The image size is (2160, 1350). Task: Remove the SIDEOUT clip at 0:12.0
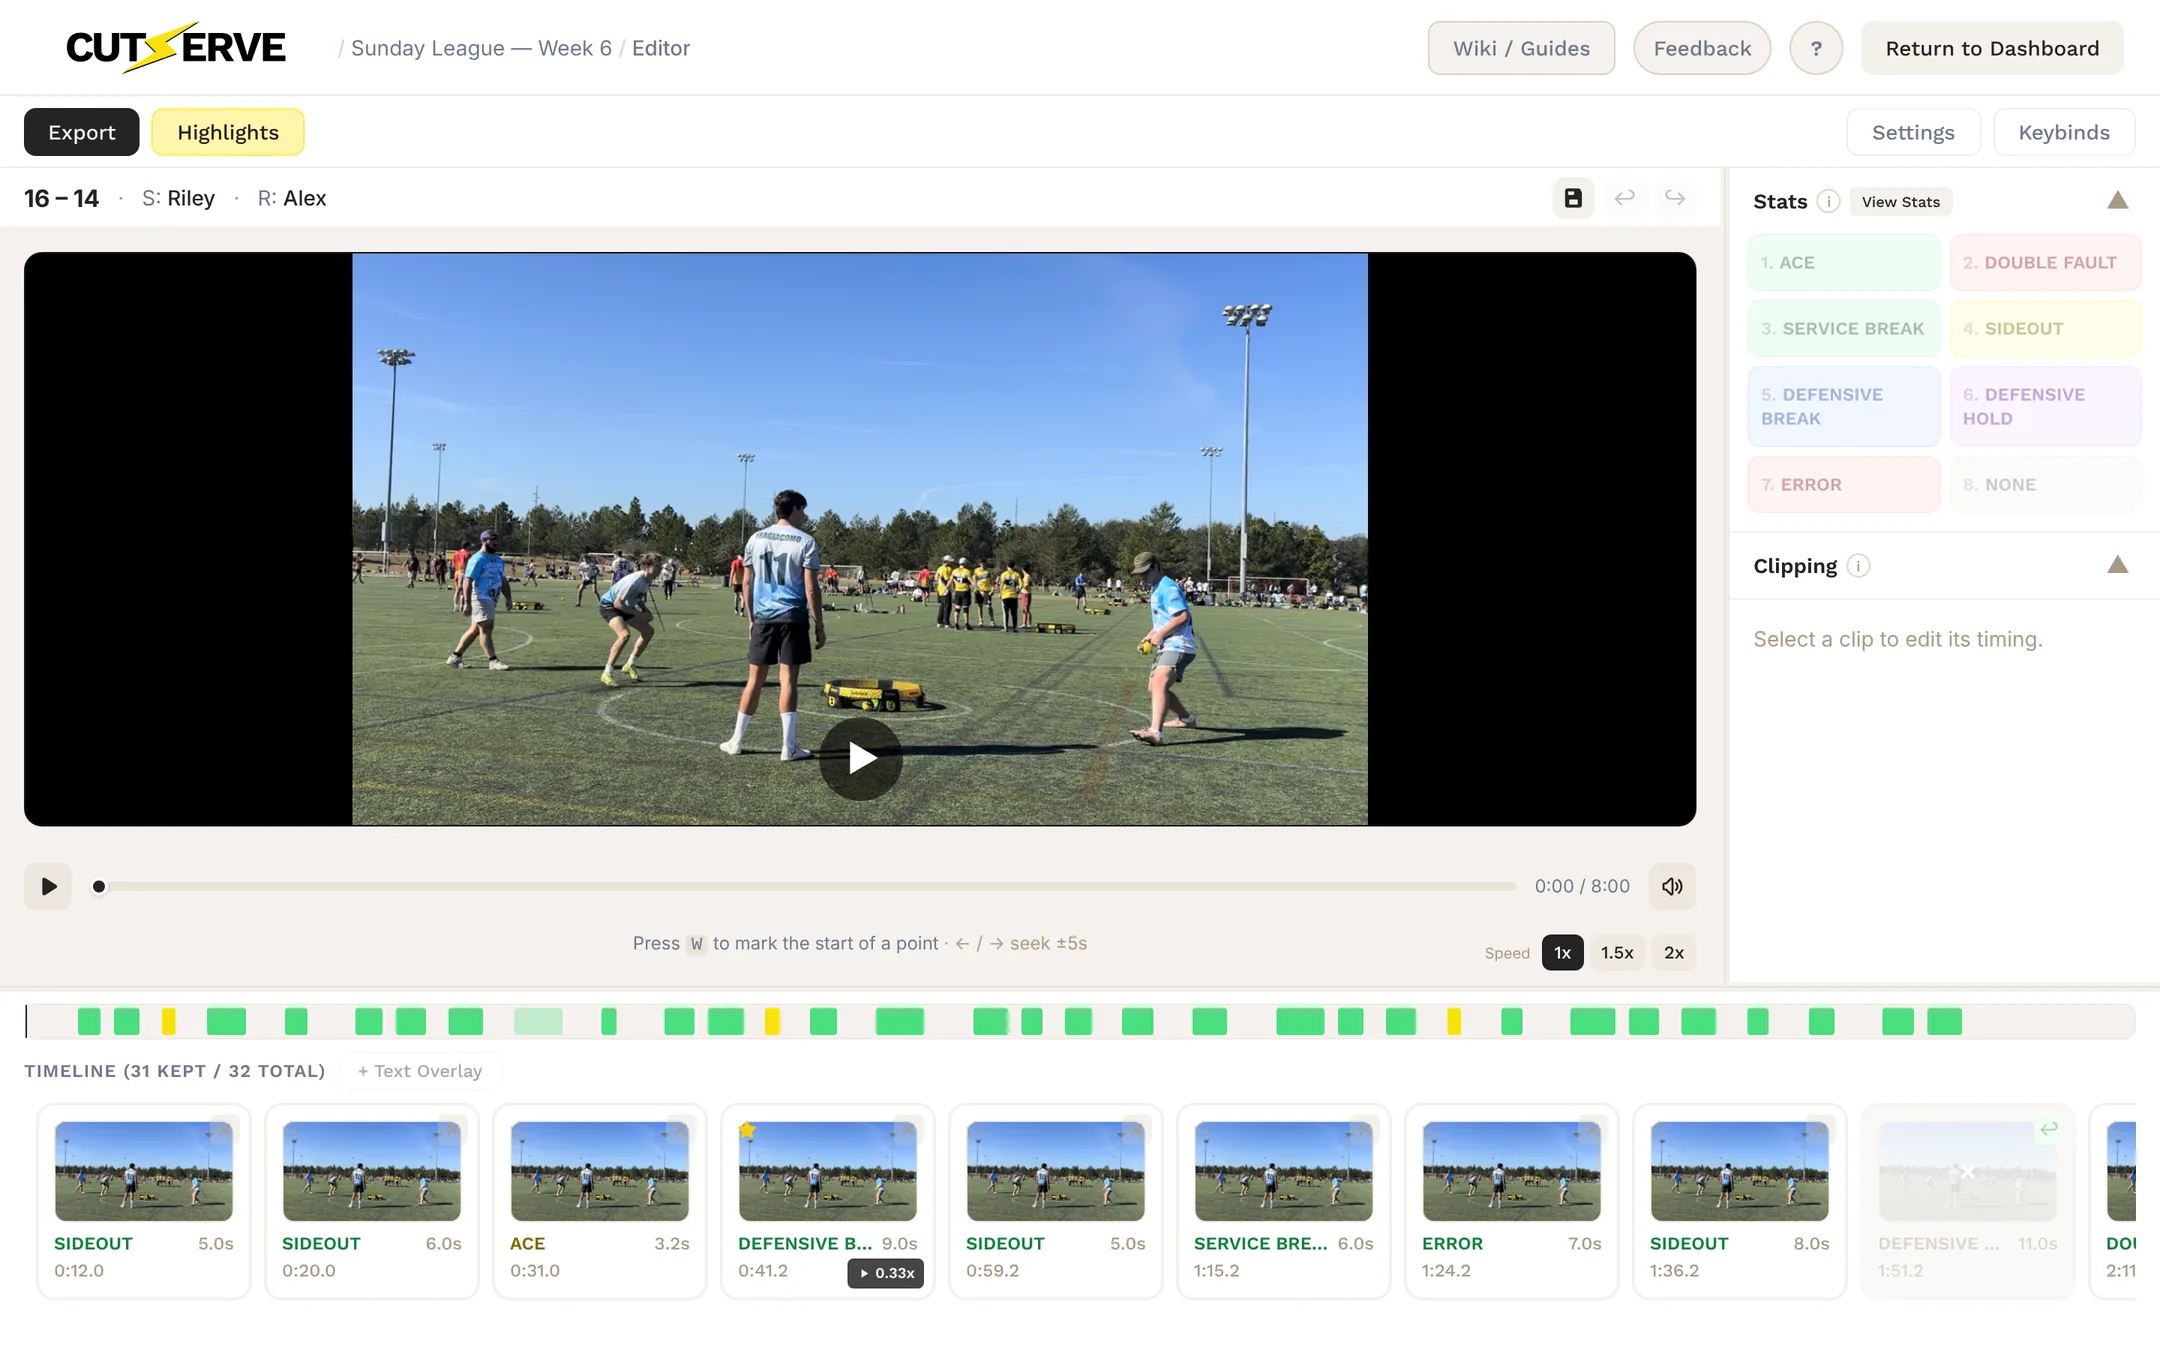pos(224,1129)
